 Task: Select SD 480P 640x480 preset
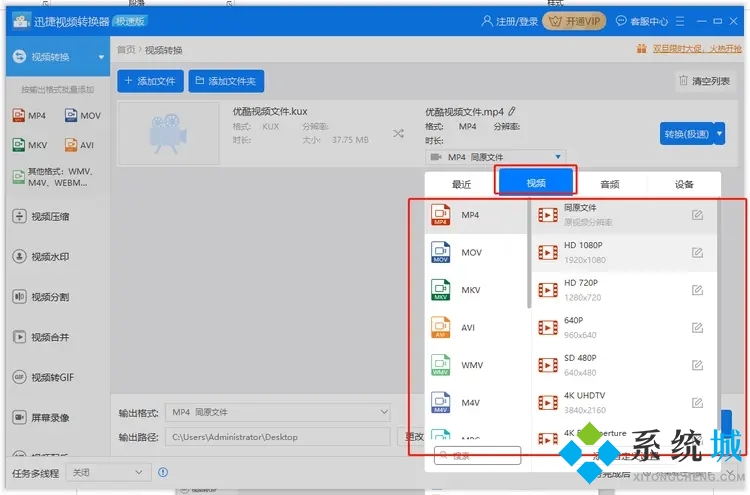(624, 365)
